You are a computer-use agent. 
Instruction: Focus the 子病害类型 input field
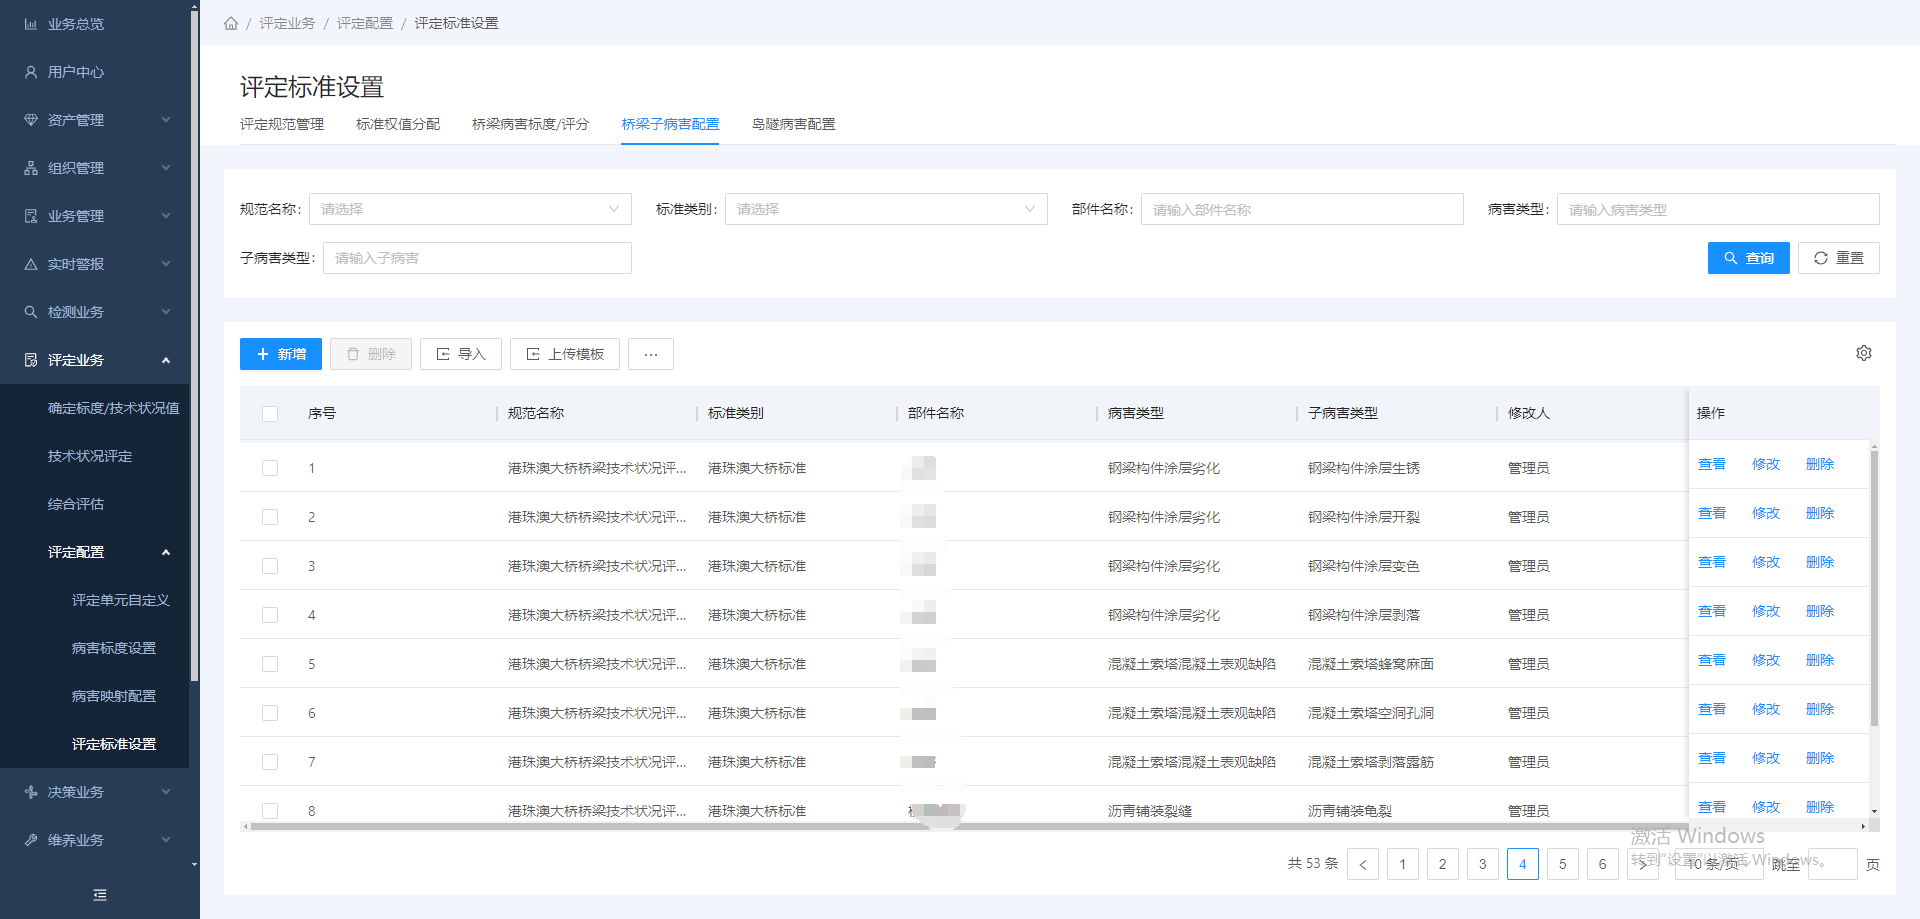coord(477,258)
